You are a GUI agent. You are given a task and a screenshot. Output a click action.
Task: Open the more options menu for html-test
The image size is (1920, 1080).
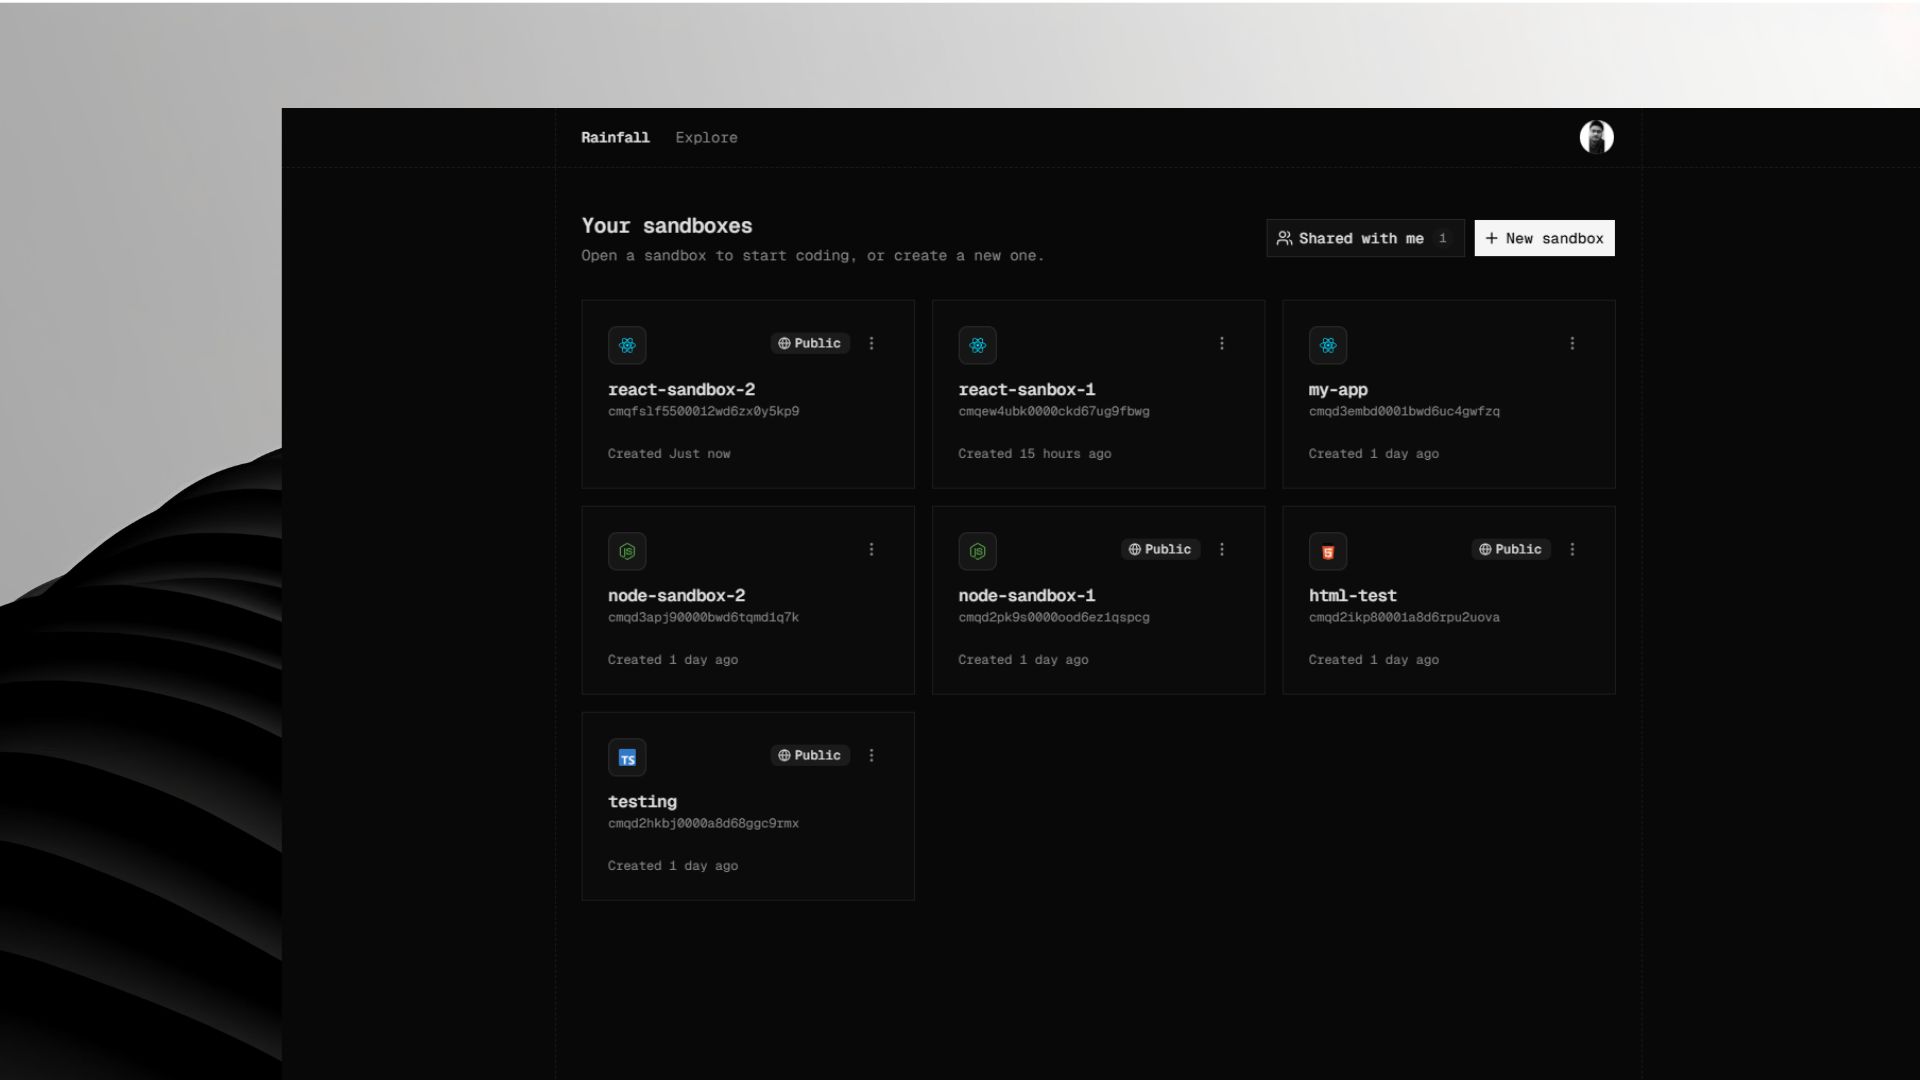1572,549
